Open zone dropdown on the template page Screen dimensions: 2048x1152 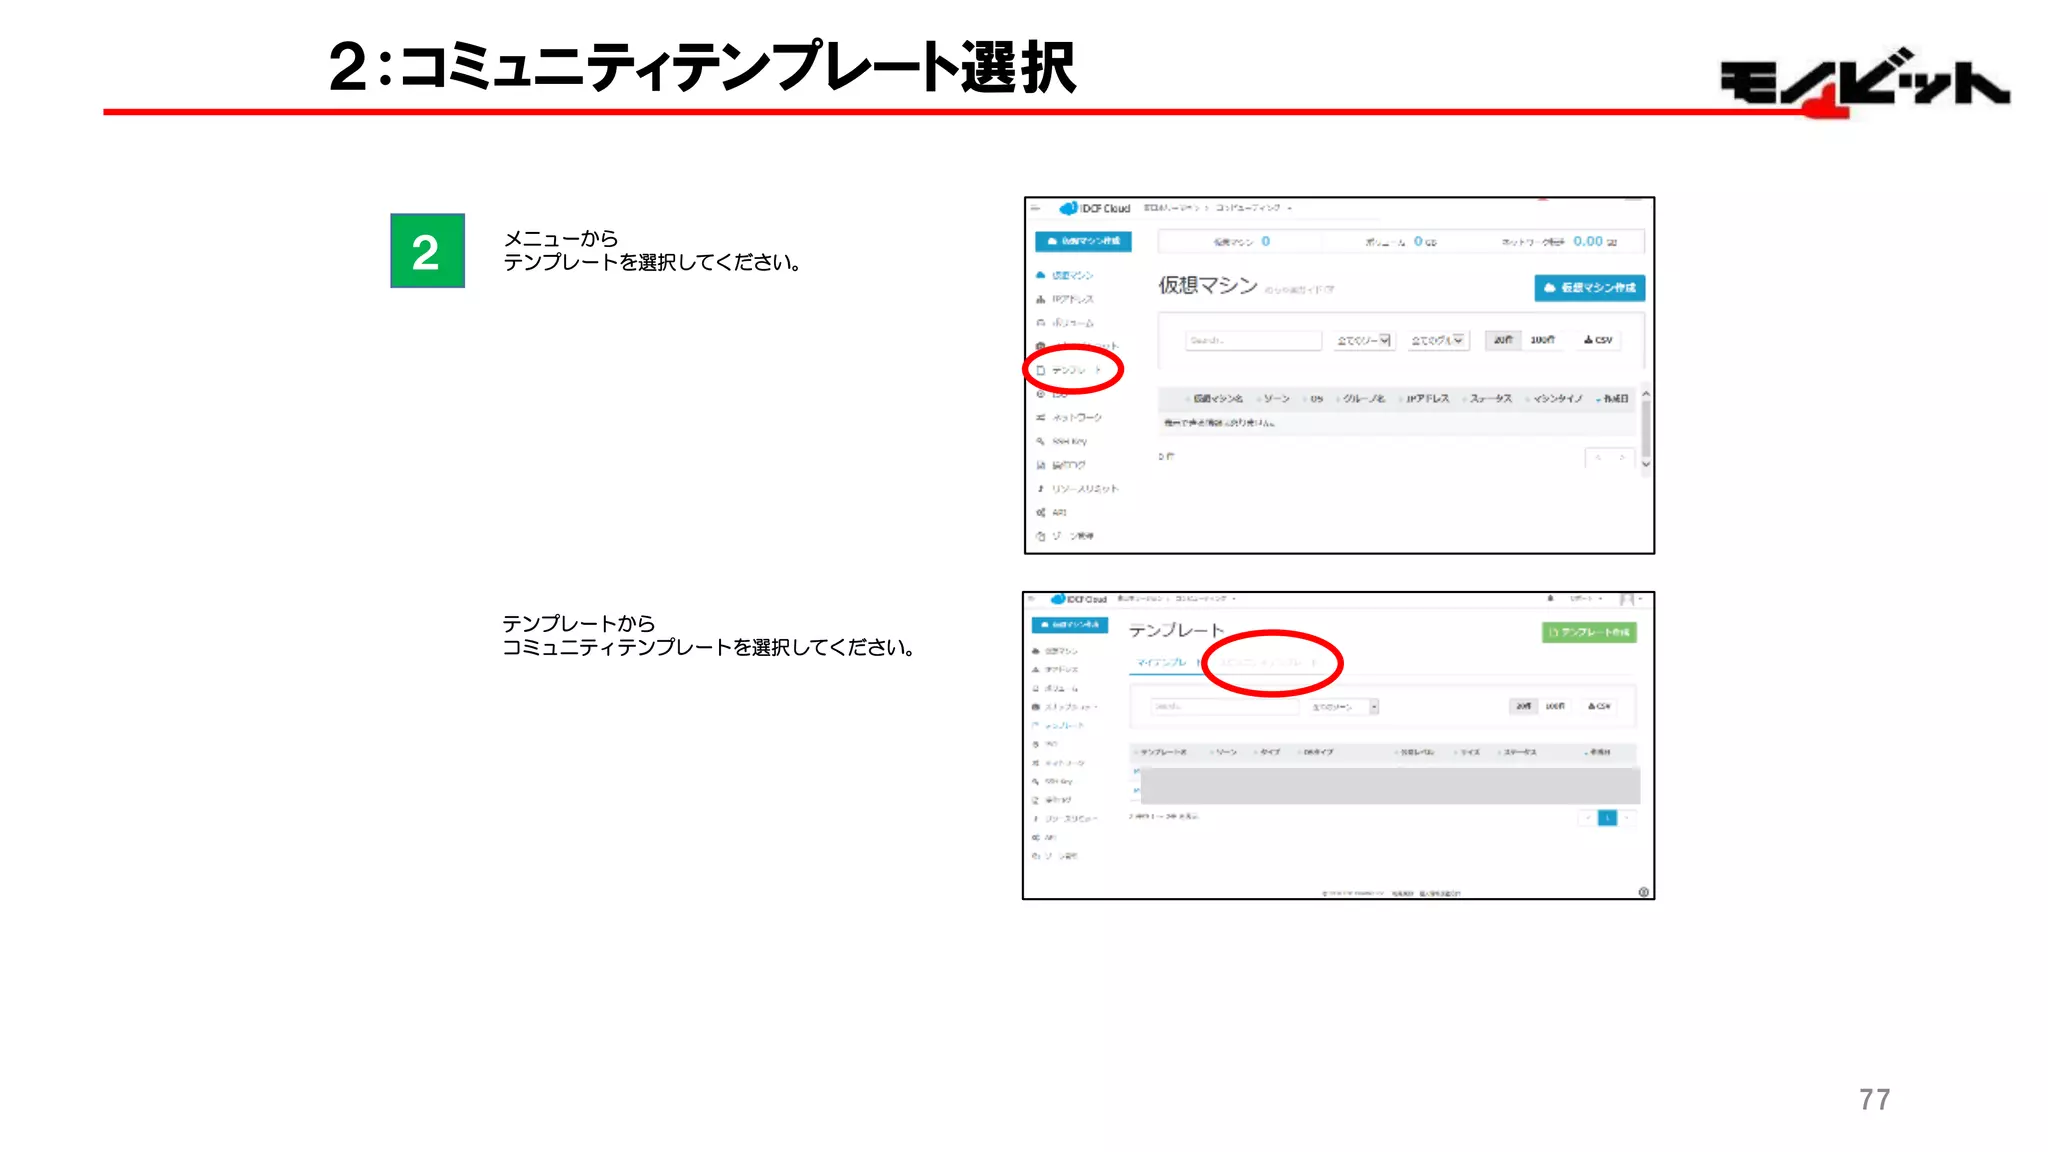1345,707
